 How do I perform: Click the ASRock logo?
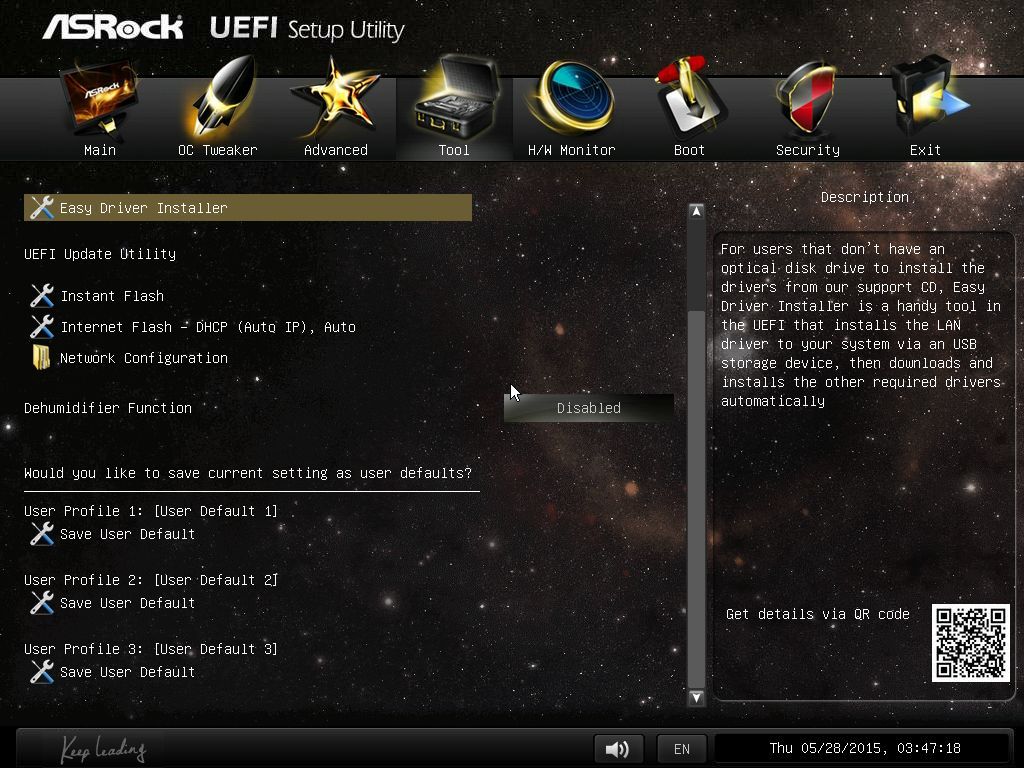112,27
